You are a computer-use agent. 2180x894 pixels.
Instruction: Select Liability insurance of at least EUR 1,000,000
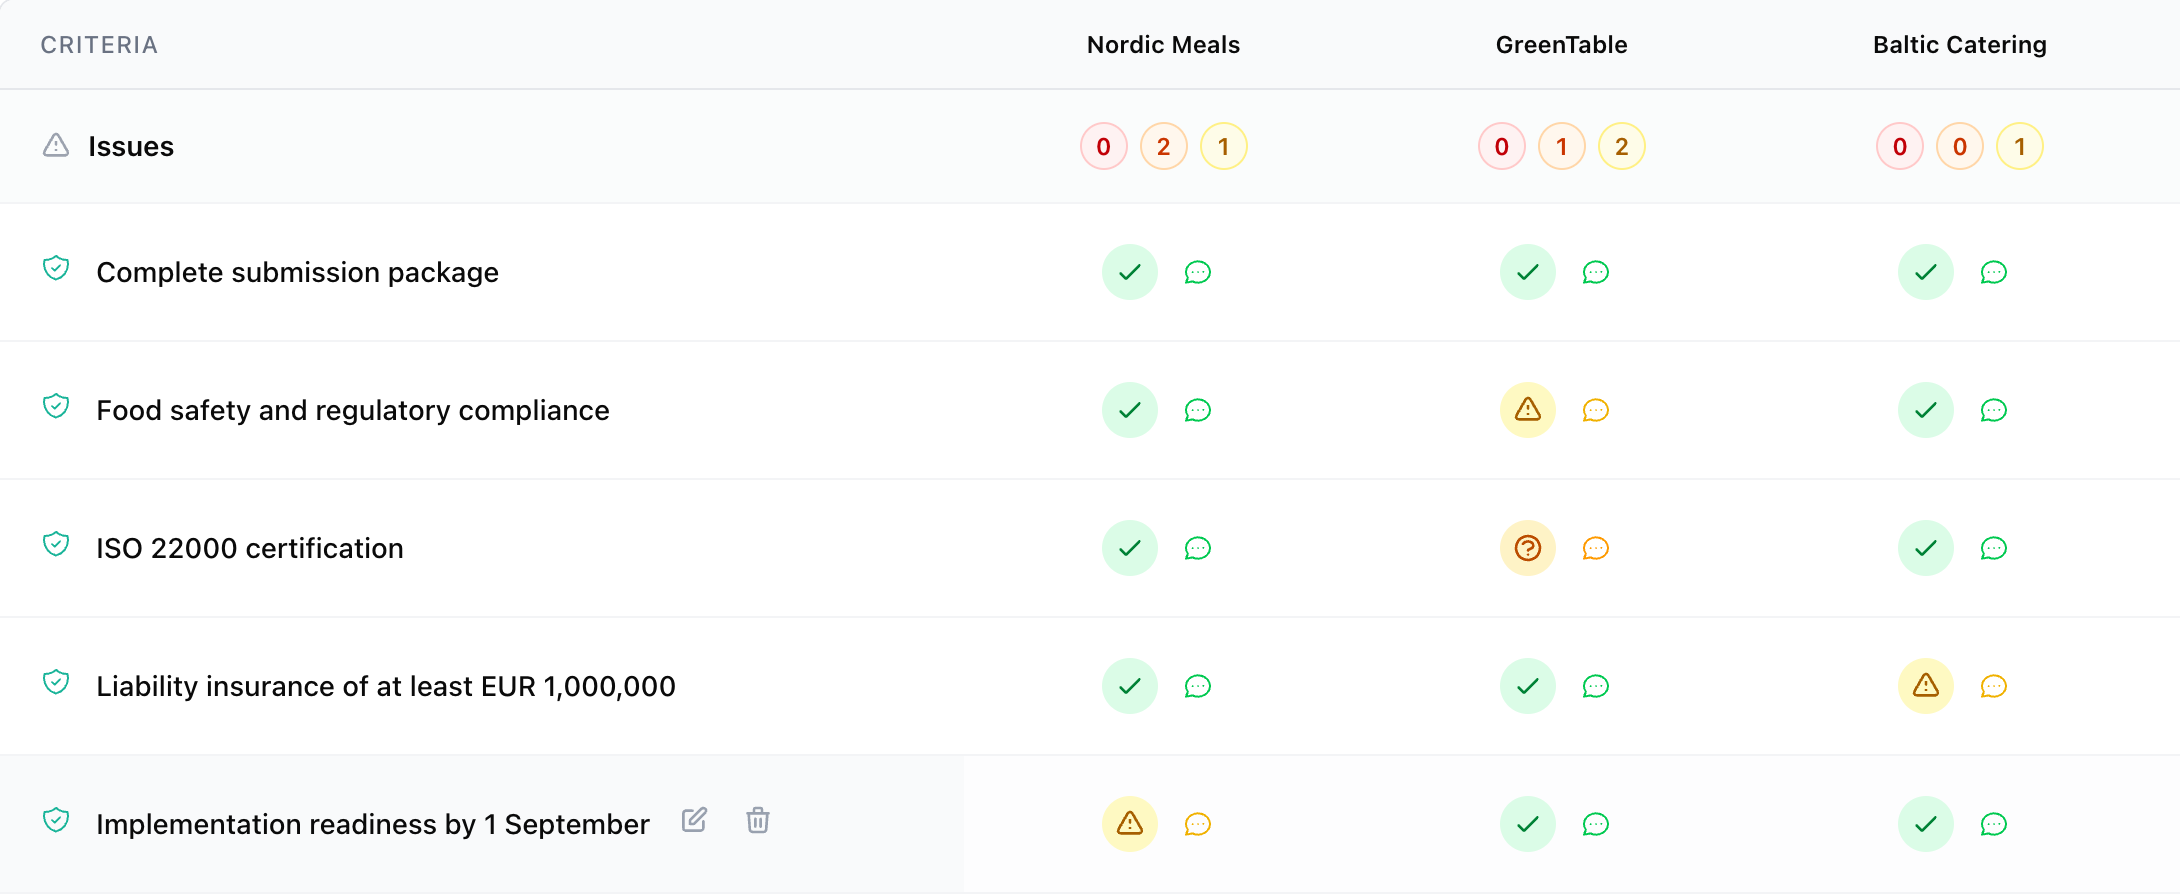386,686
